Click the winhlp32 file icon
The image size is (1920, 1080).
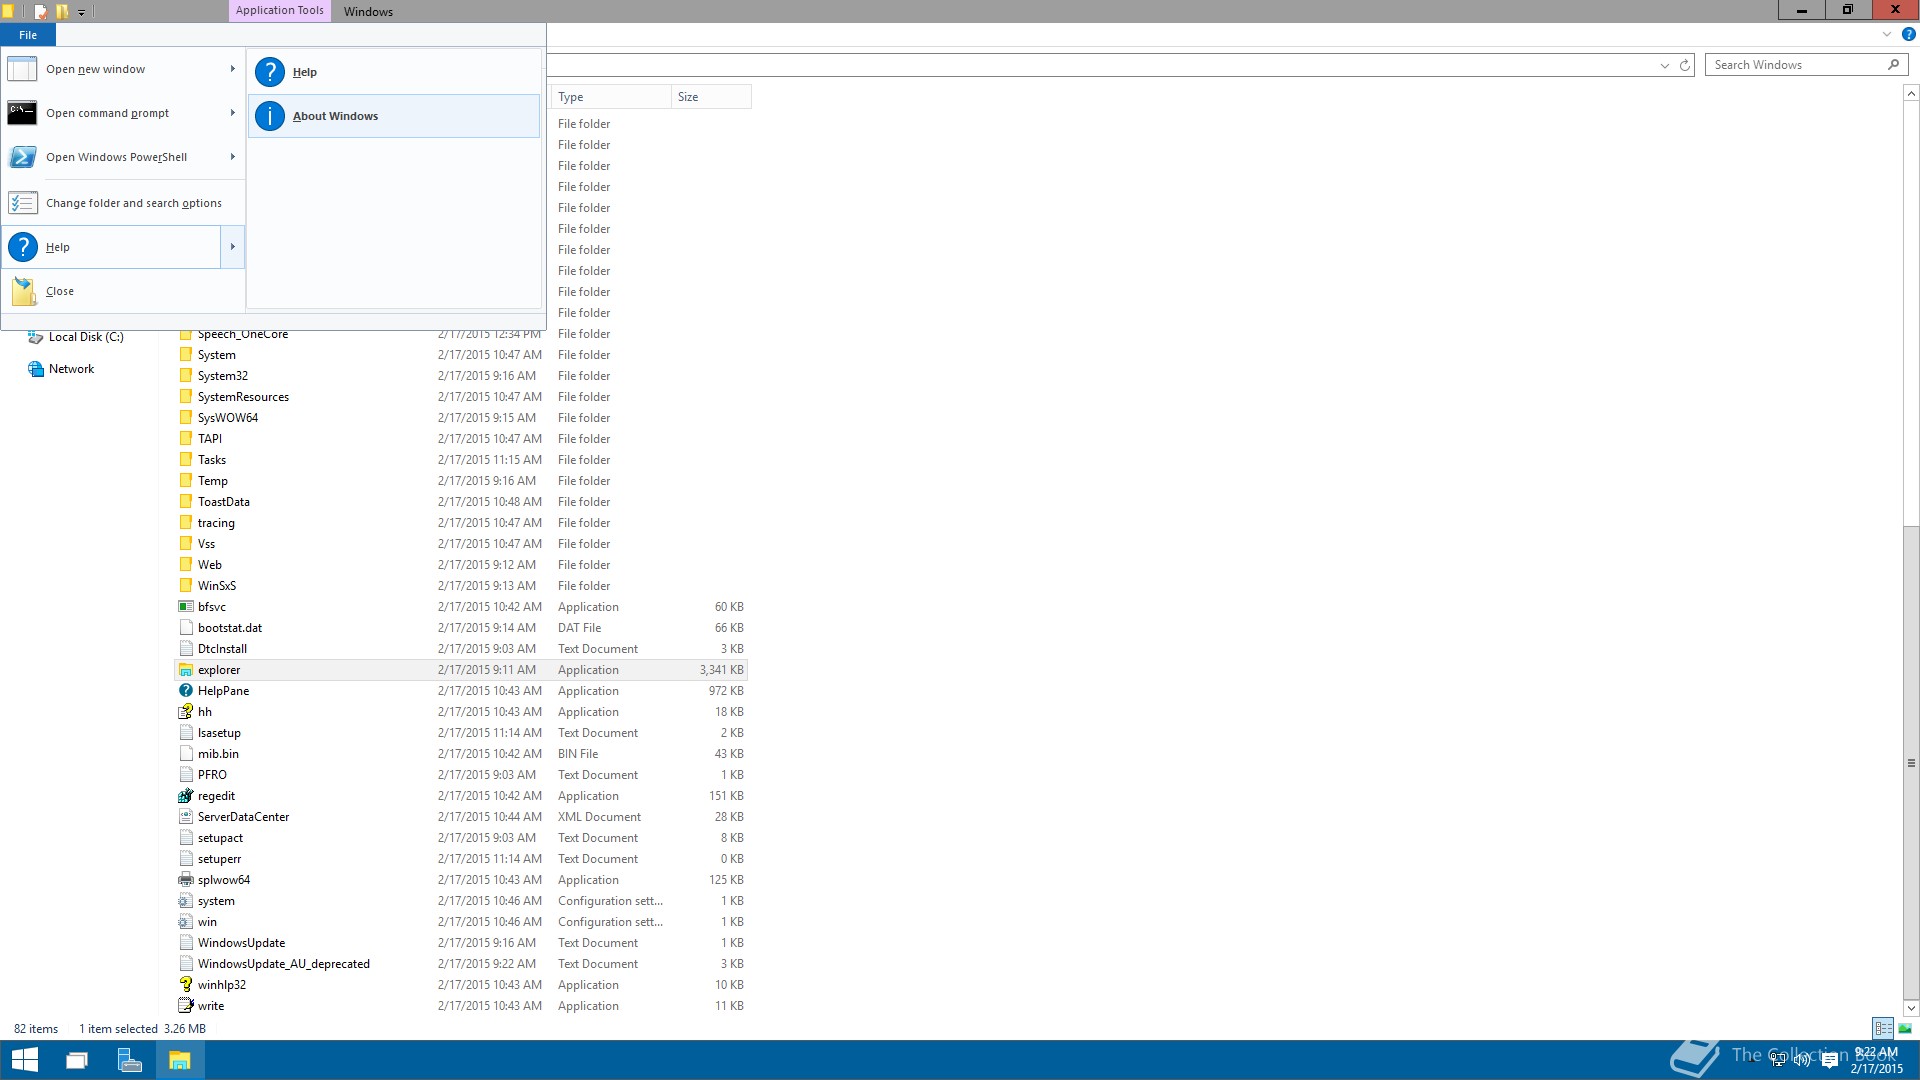tap(185, 985)
